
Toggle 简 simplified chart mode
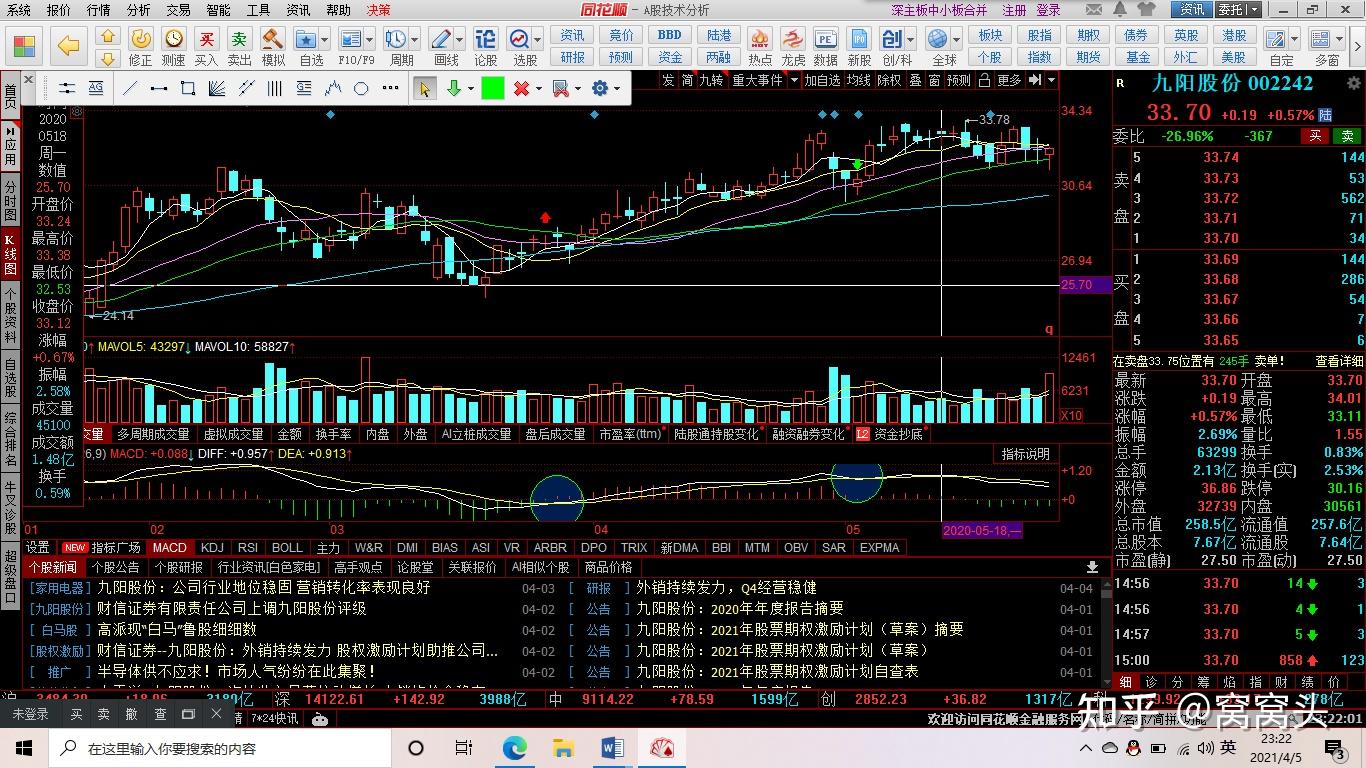click(x=688, y=80)
